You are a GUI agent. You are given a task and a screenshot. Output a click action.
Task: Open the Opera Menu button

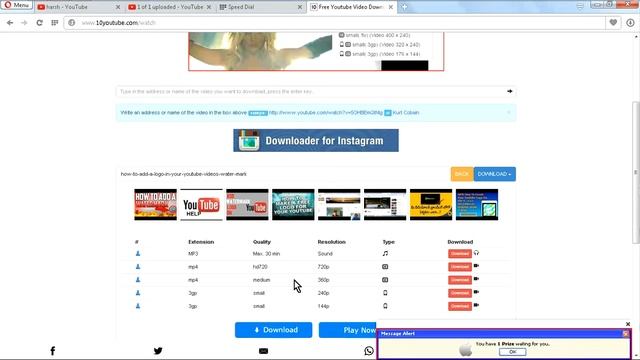point(16,5)
